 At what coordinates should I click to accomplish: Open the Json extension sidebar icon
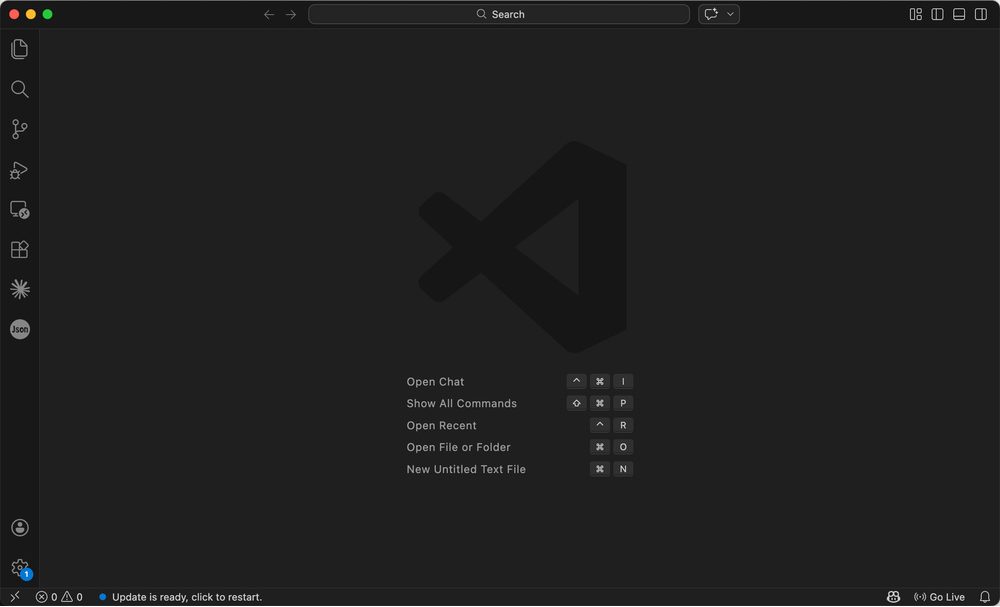click(19, 329)
